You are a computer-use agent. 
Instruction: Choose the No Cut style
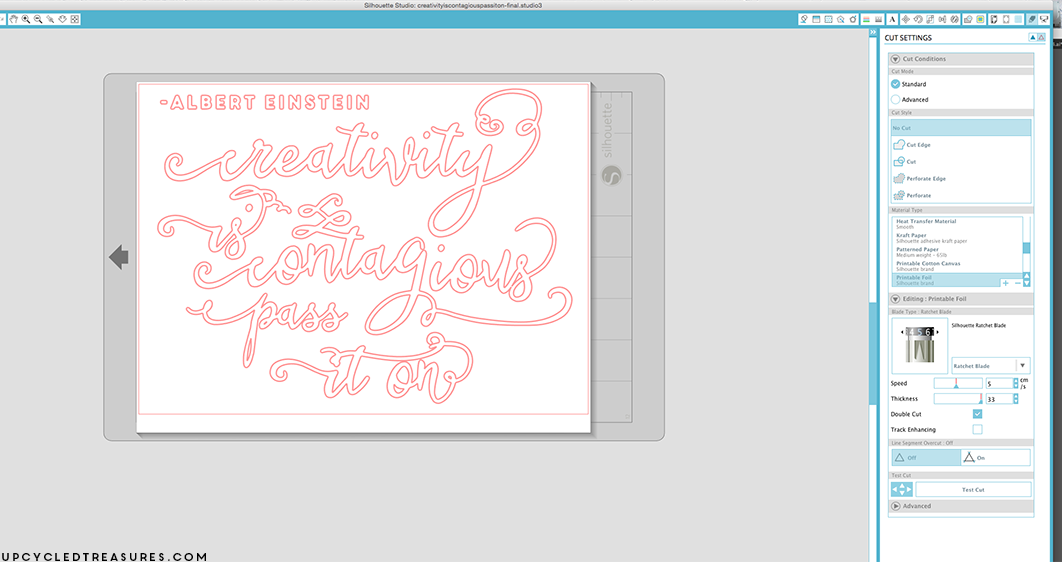961,128
